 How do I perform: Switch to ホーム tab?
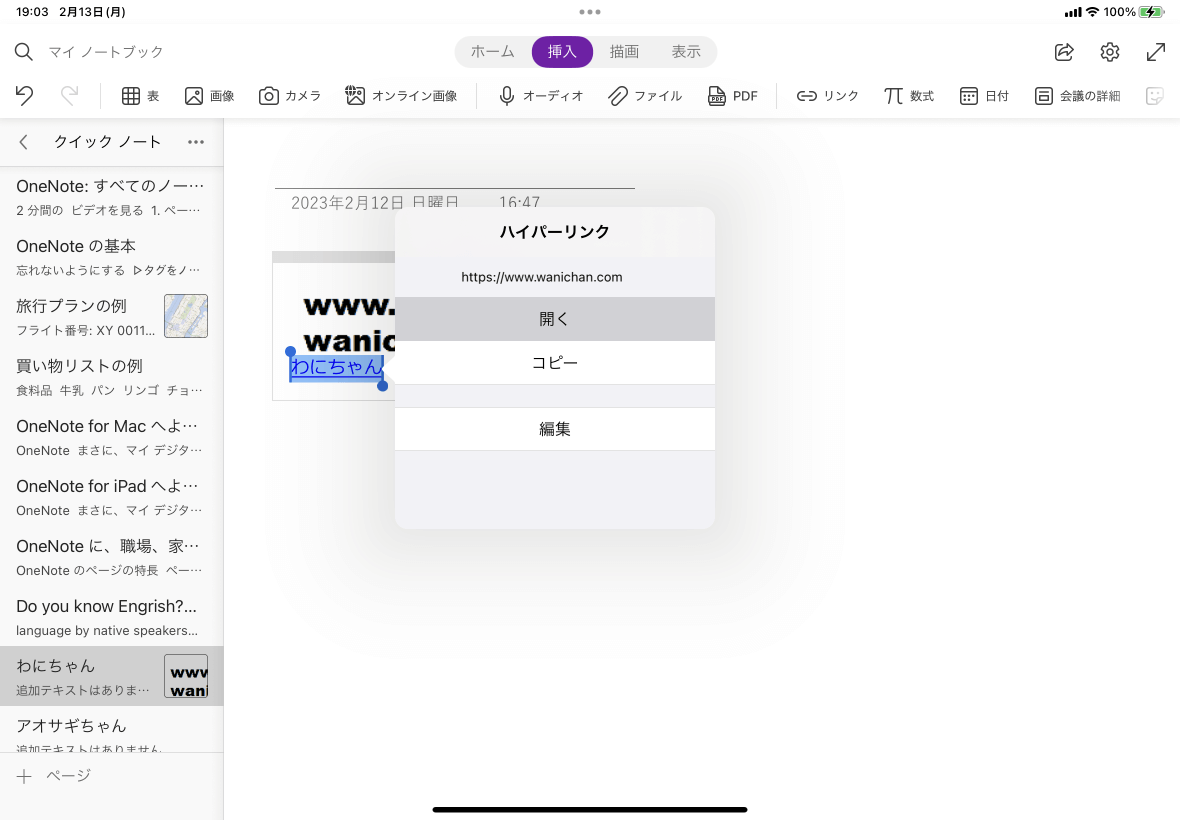(493, 52)
